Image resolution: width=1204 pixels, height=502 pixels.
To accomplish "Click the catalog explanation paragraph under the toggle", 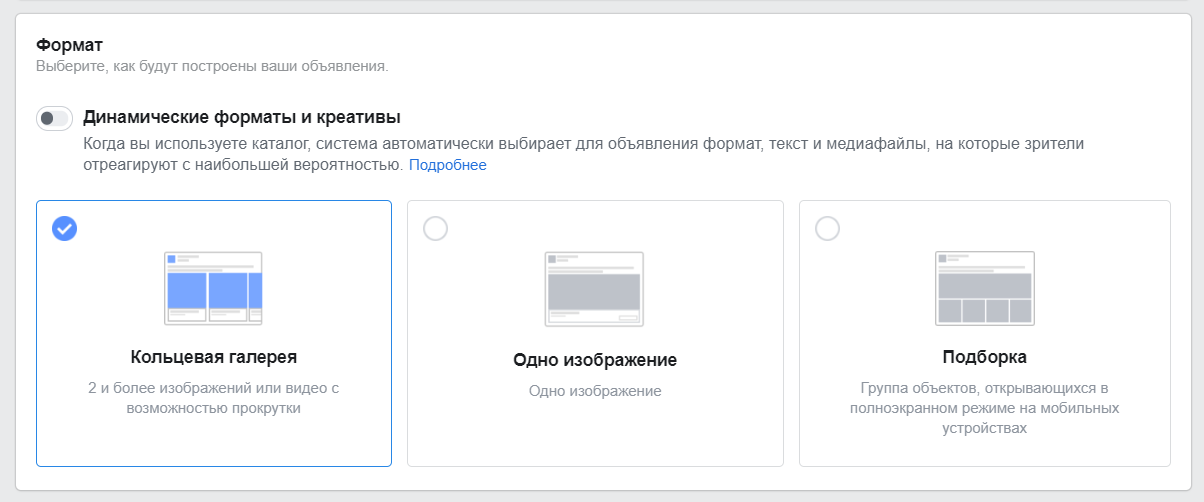I will click(x=580, y=145).
